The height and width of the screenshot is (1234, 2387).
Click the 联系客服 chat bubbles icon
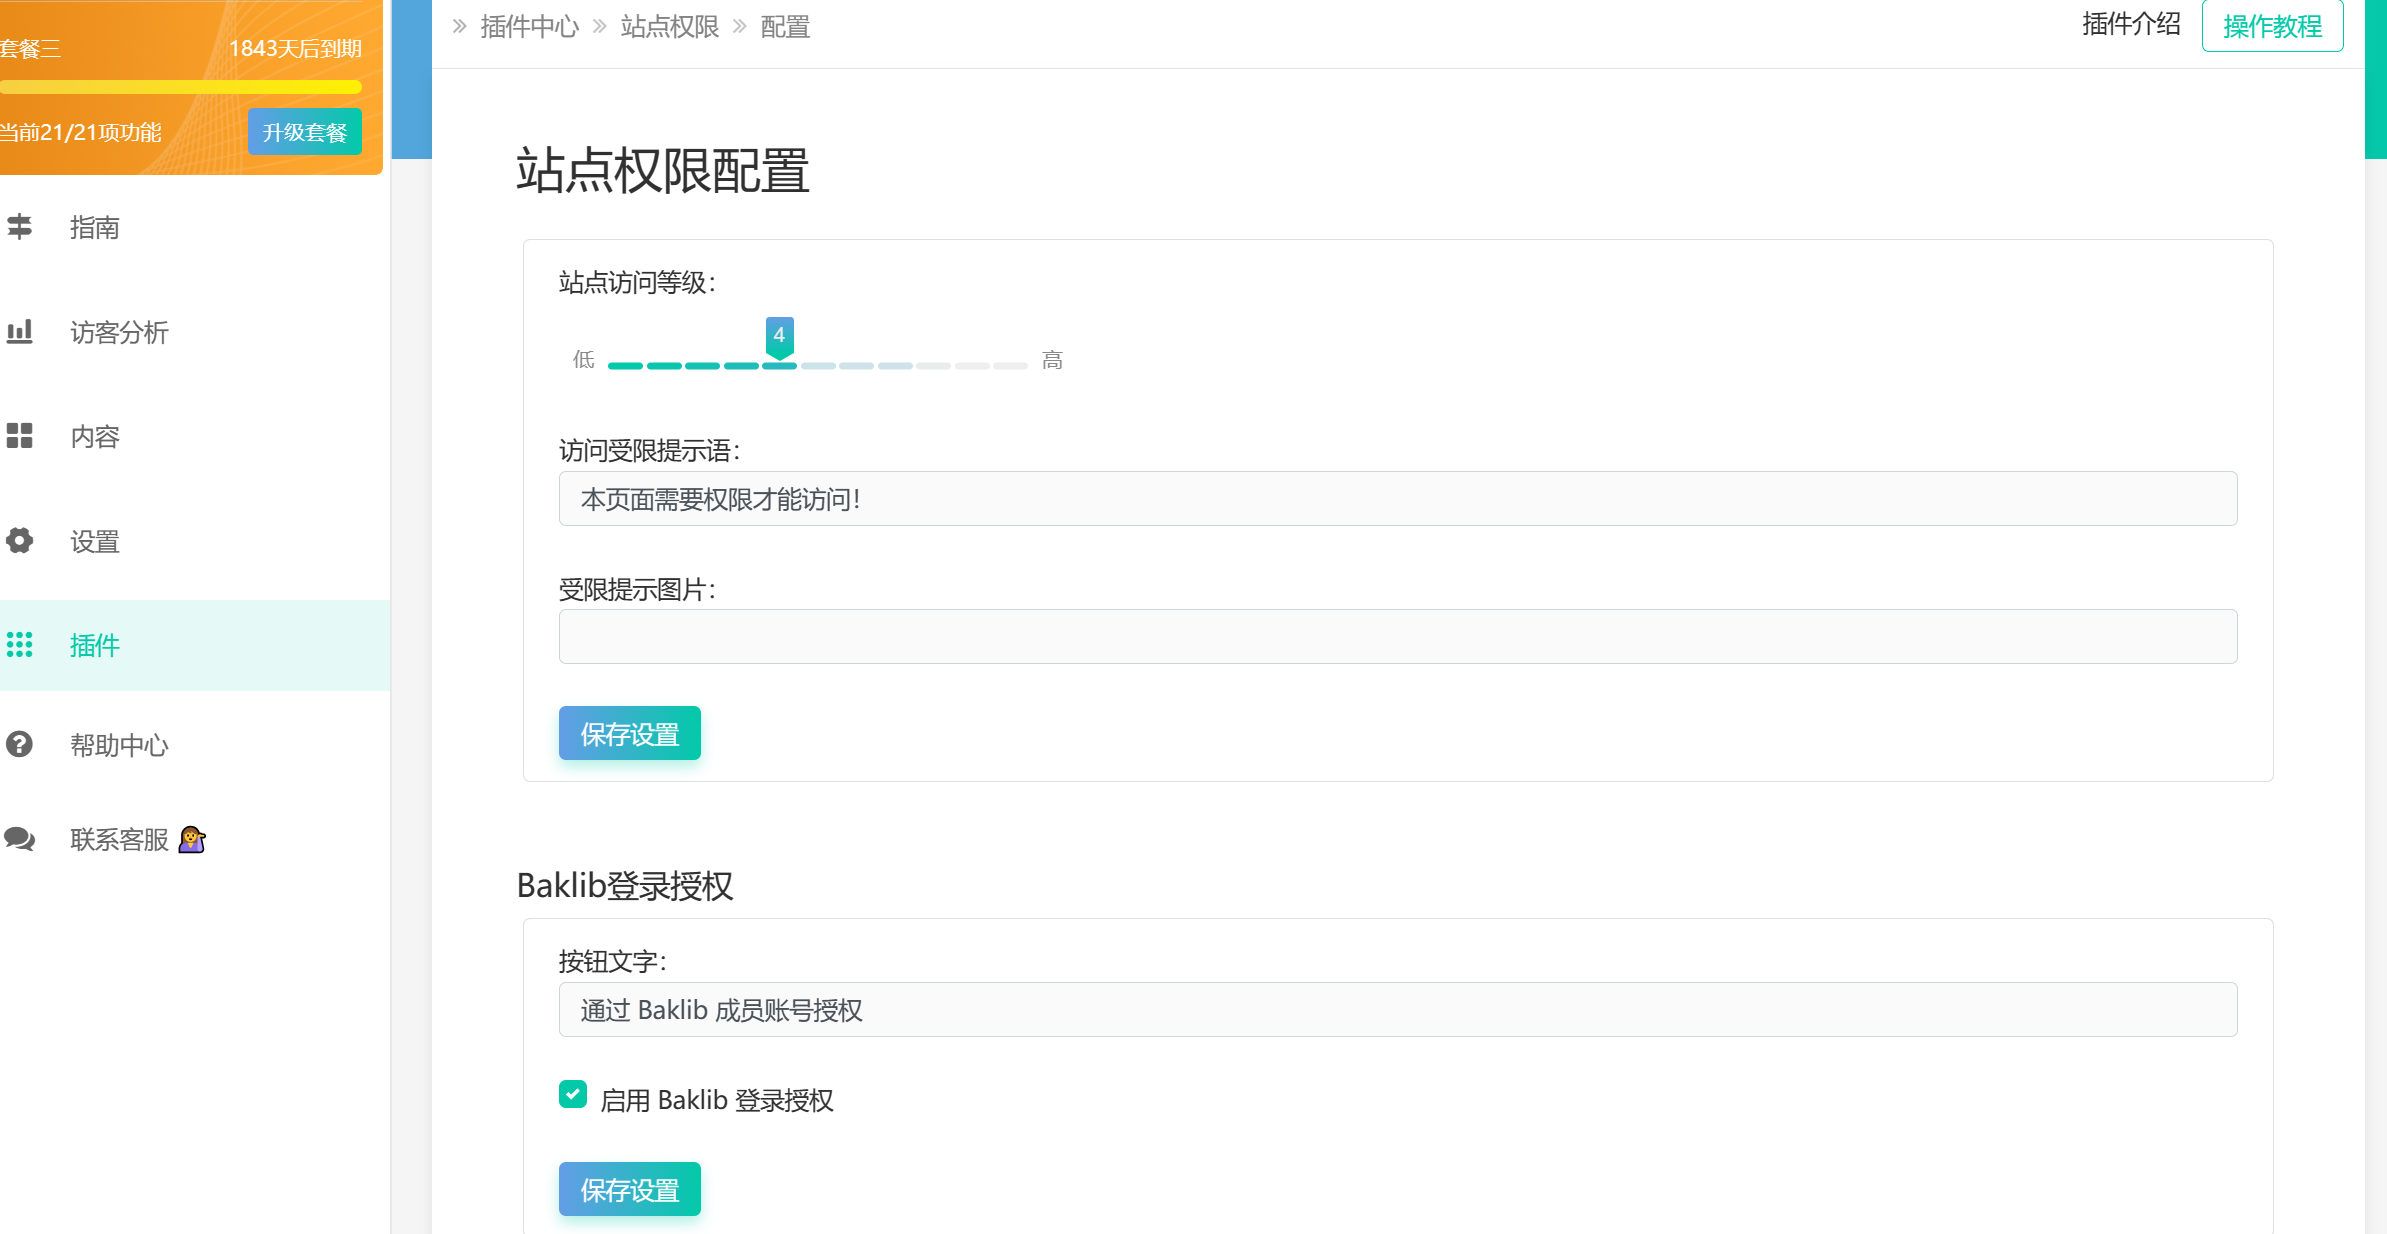(19, 839)
